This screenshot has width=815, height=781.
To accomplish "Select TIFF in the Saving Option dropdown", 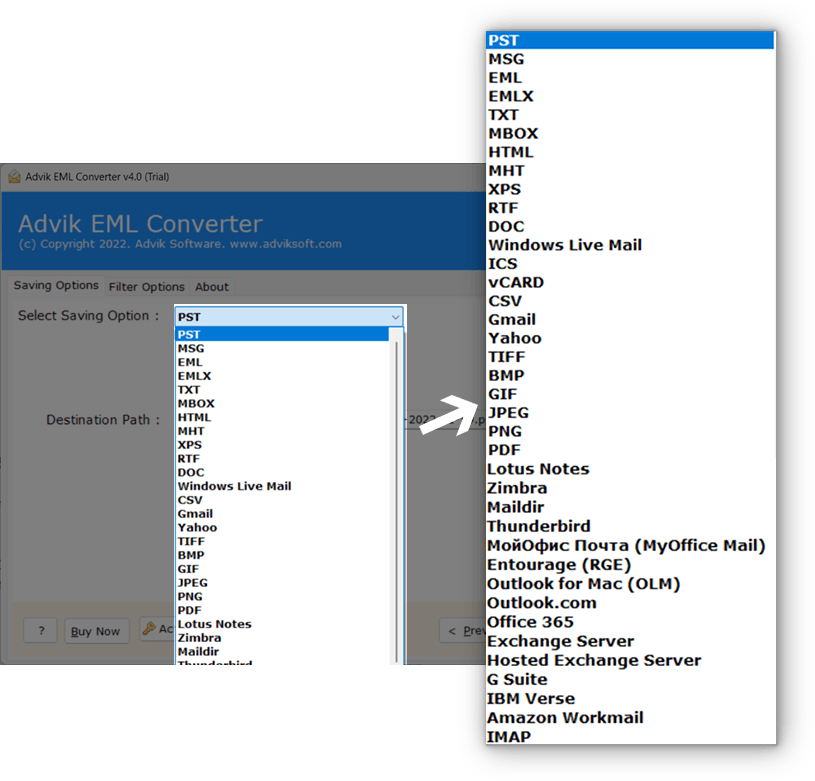I will 282,541.
